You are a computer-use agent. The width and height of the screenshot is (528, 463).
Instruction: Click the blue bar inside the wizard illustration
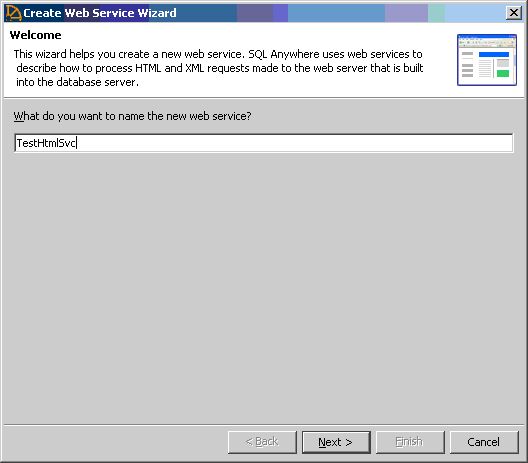[494, 54]
